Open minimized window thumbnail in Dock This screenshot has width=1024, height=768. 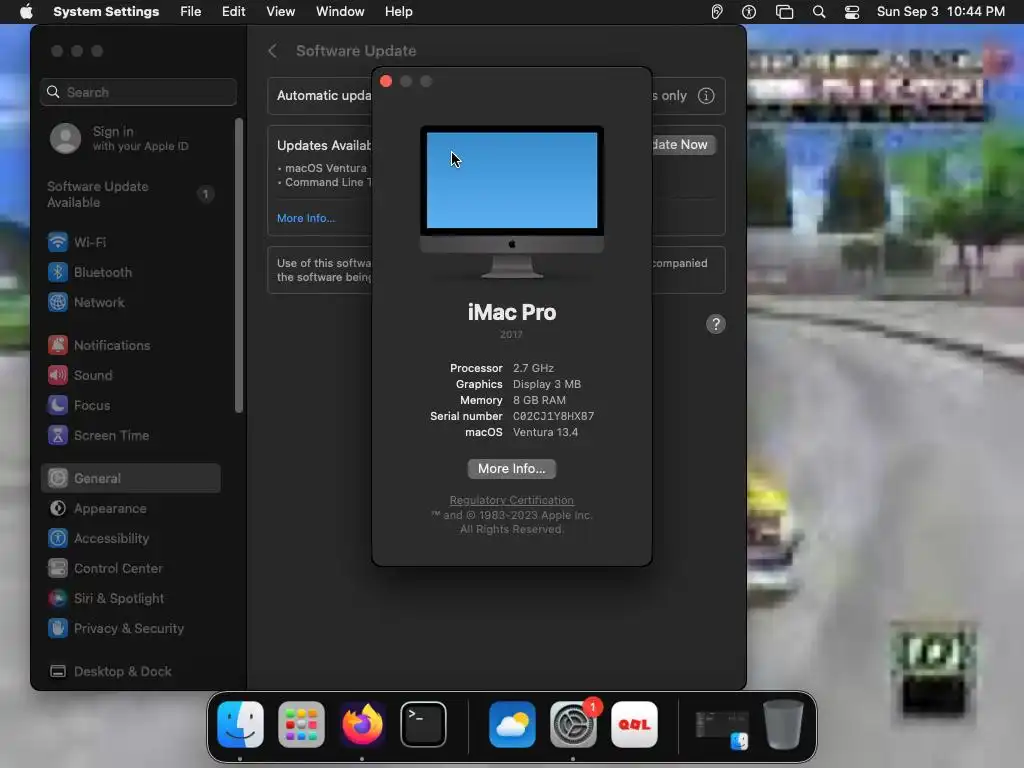(722, 728)
